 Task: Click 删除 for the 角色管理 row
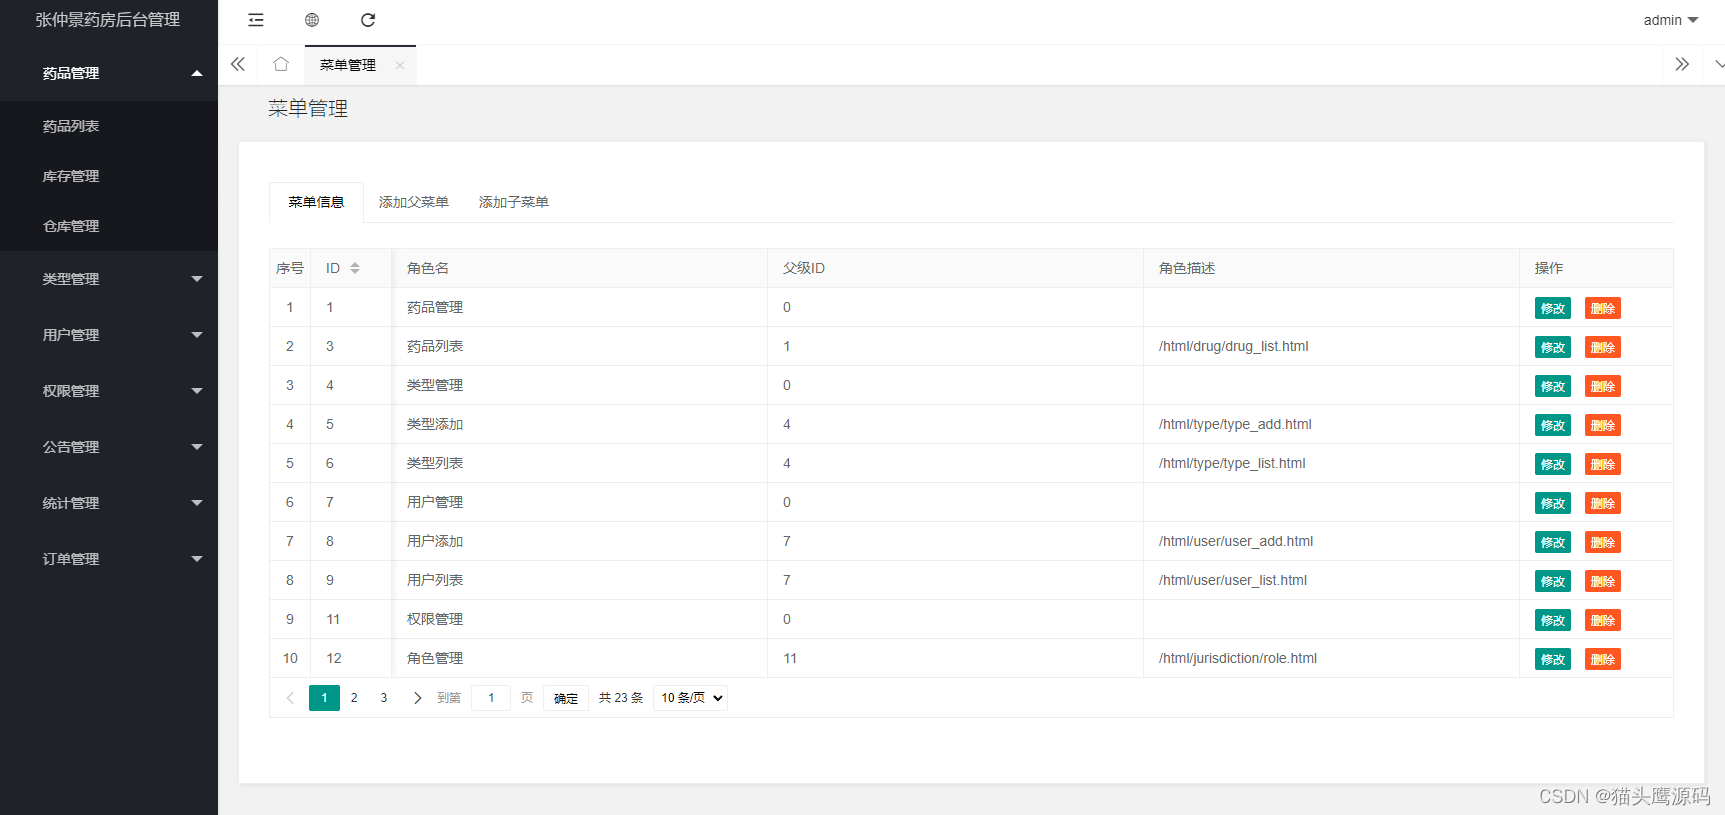[x=1603, y=659]
